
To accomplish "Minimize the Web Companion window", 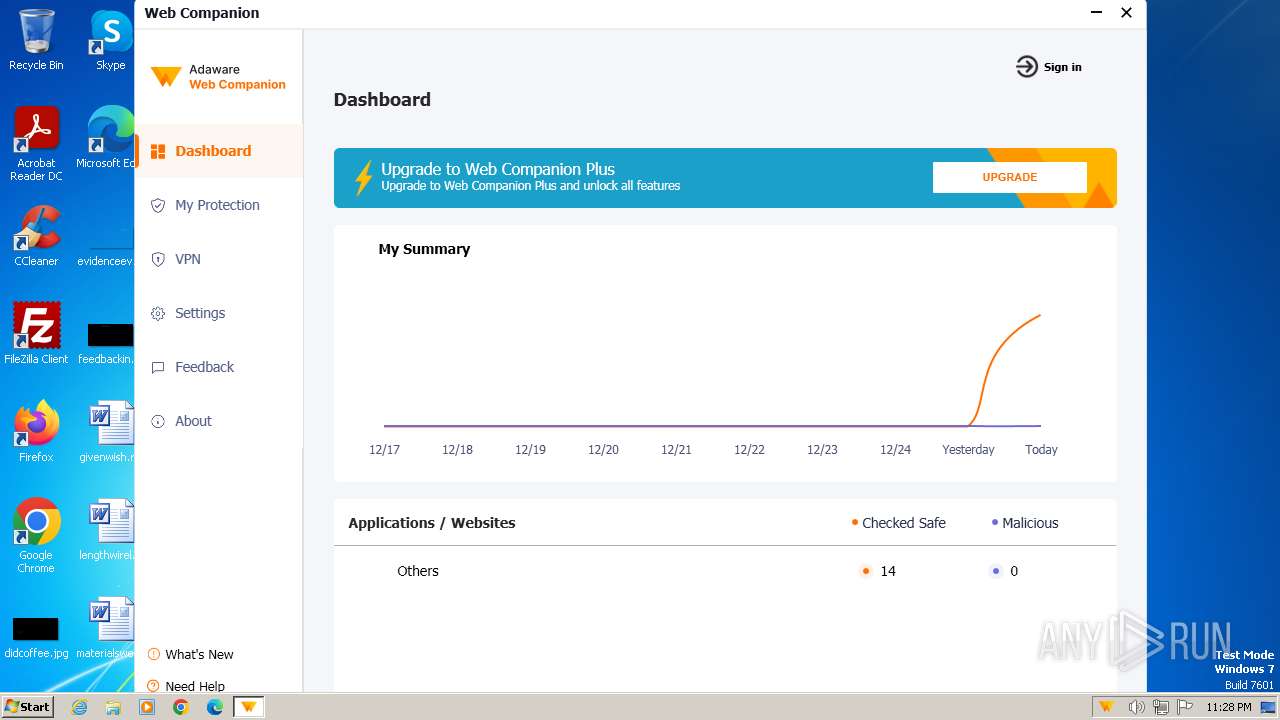I will pyautogui.click(x=1095, y=13).
